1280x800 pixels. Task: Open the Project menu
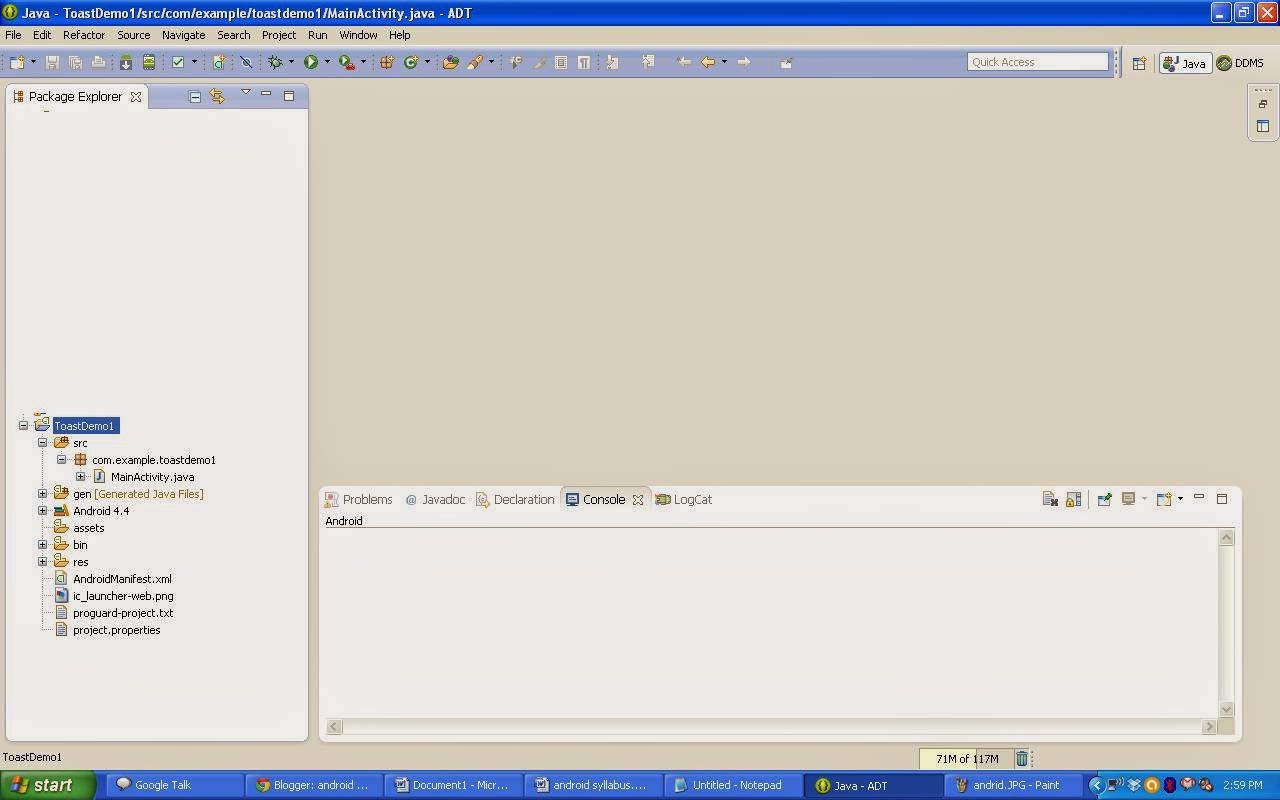click(279, 35)
